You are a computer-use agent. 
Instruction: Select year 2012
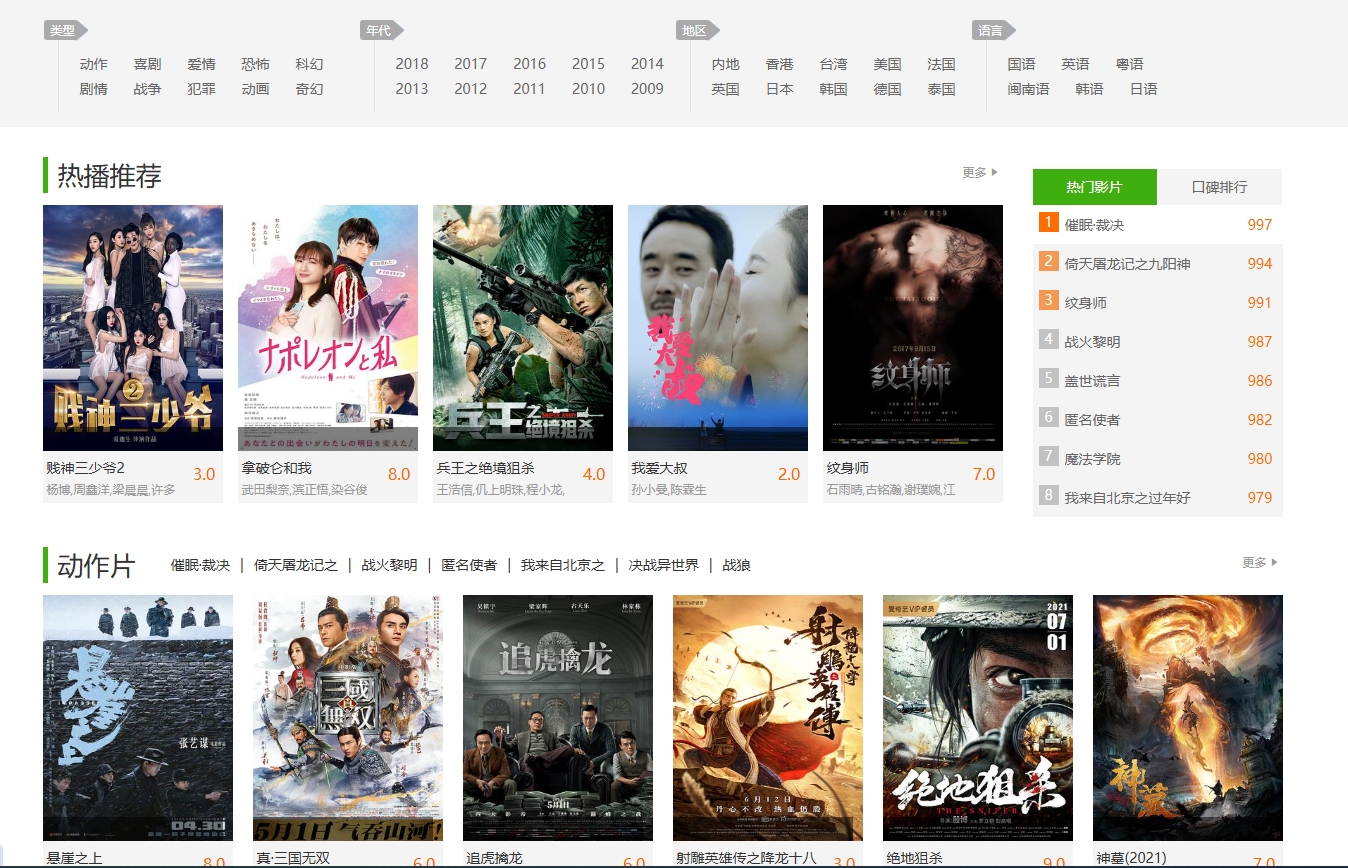[x=471, y=89]
